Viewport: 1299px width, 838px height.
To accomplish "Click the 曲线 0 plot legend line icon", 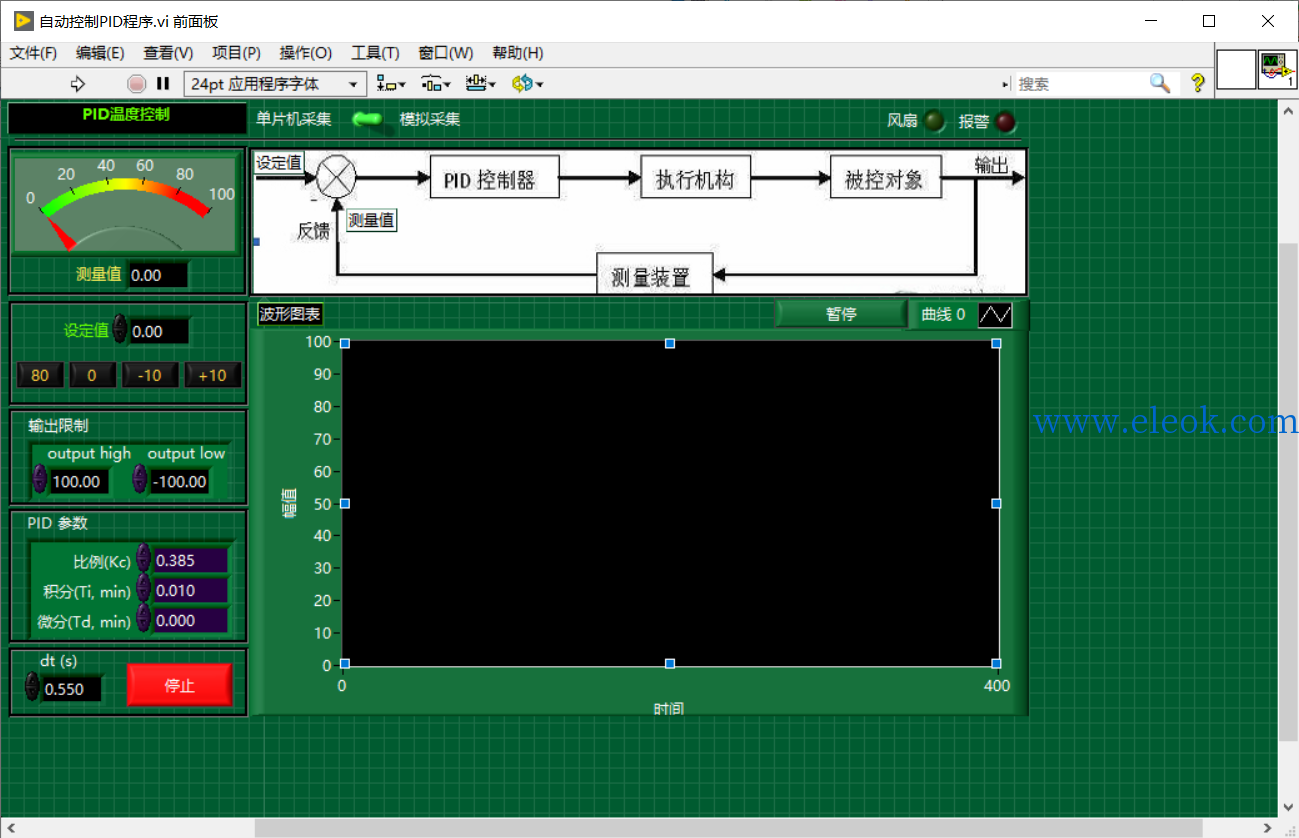I will [995, 315].
